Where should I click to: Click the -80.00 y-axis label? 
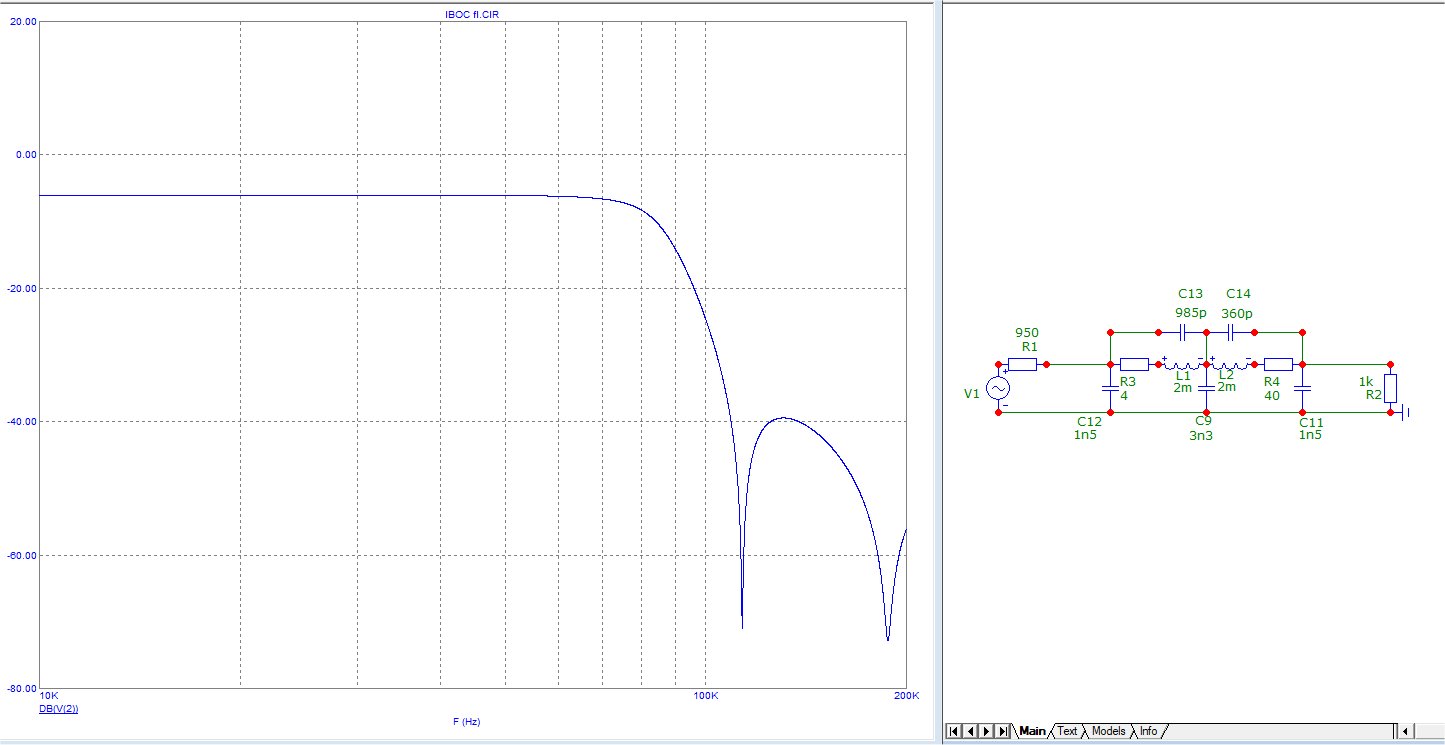pos(22,688)
